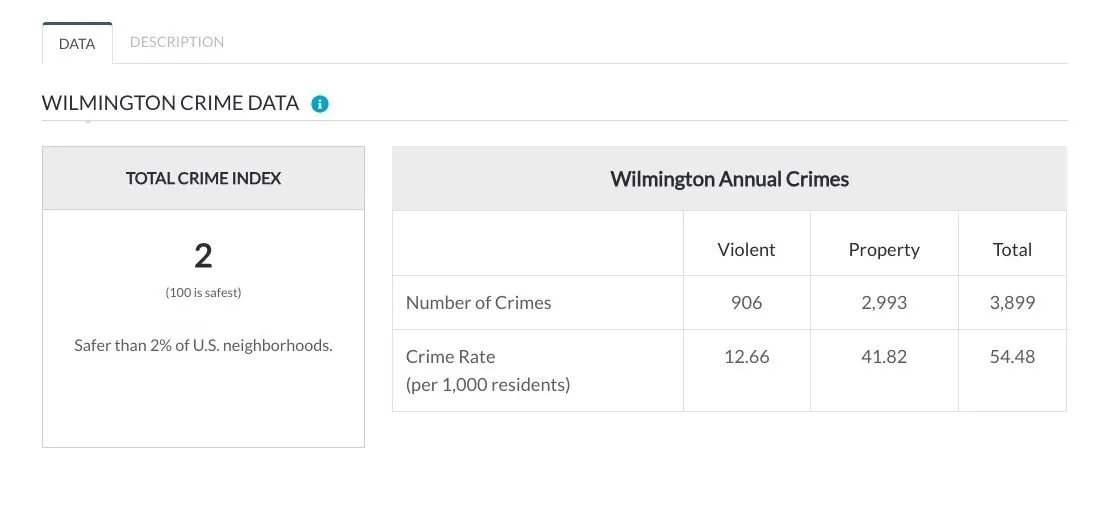Click the Total Crime Index header
Image resolution: width=1102 pixels, height=520 pixels.
point(203,178)
